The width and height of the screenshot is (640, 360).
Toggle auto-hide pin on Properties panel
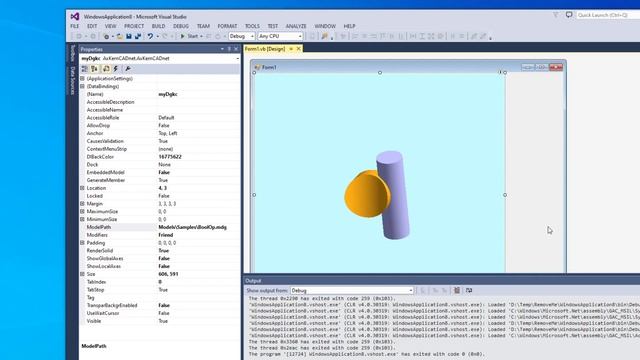[229, 49]
